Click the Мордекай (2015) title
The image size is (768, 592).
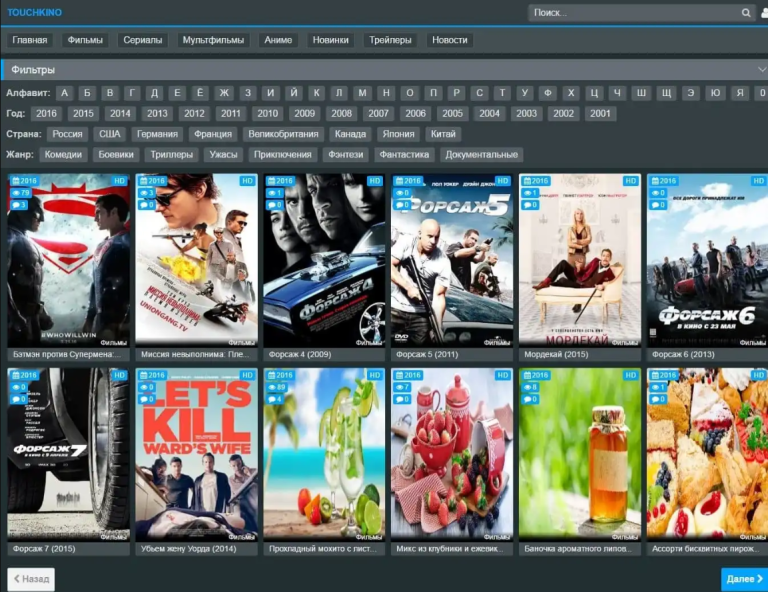[556, 354]
